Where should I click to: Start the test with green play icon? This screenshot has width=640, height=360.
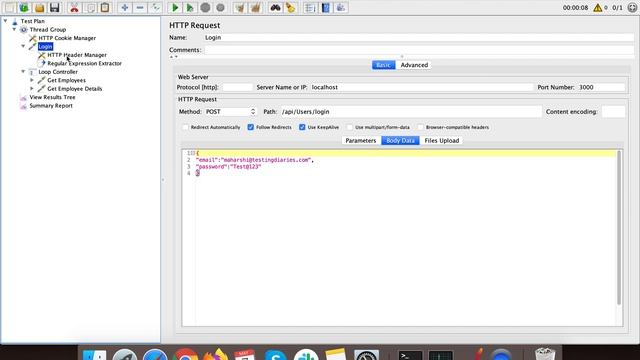coord(175,7)
